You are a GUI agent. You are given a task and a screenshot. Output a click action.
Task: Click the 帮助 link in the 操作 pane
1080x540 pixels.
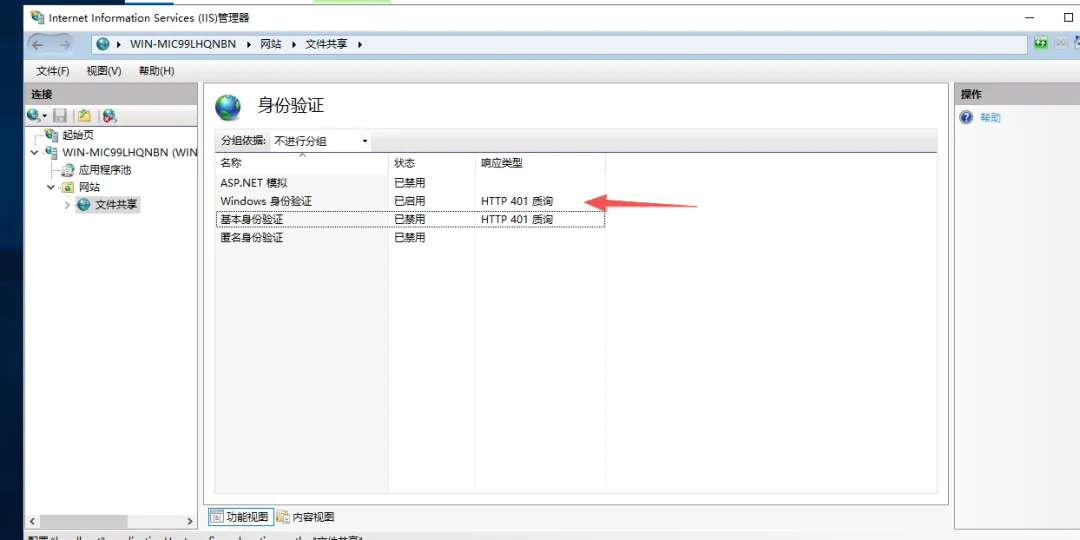pos(990,118)
